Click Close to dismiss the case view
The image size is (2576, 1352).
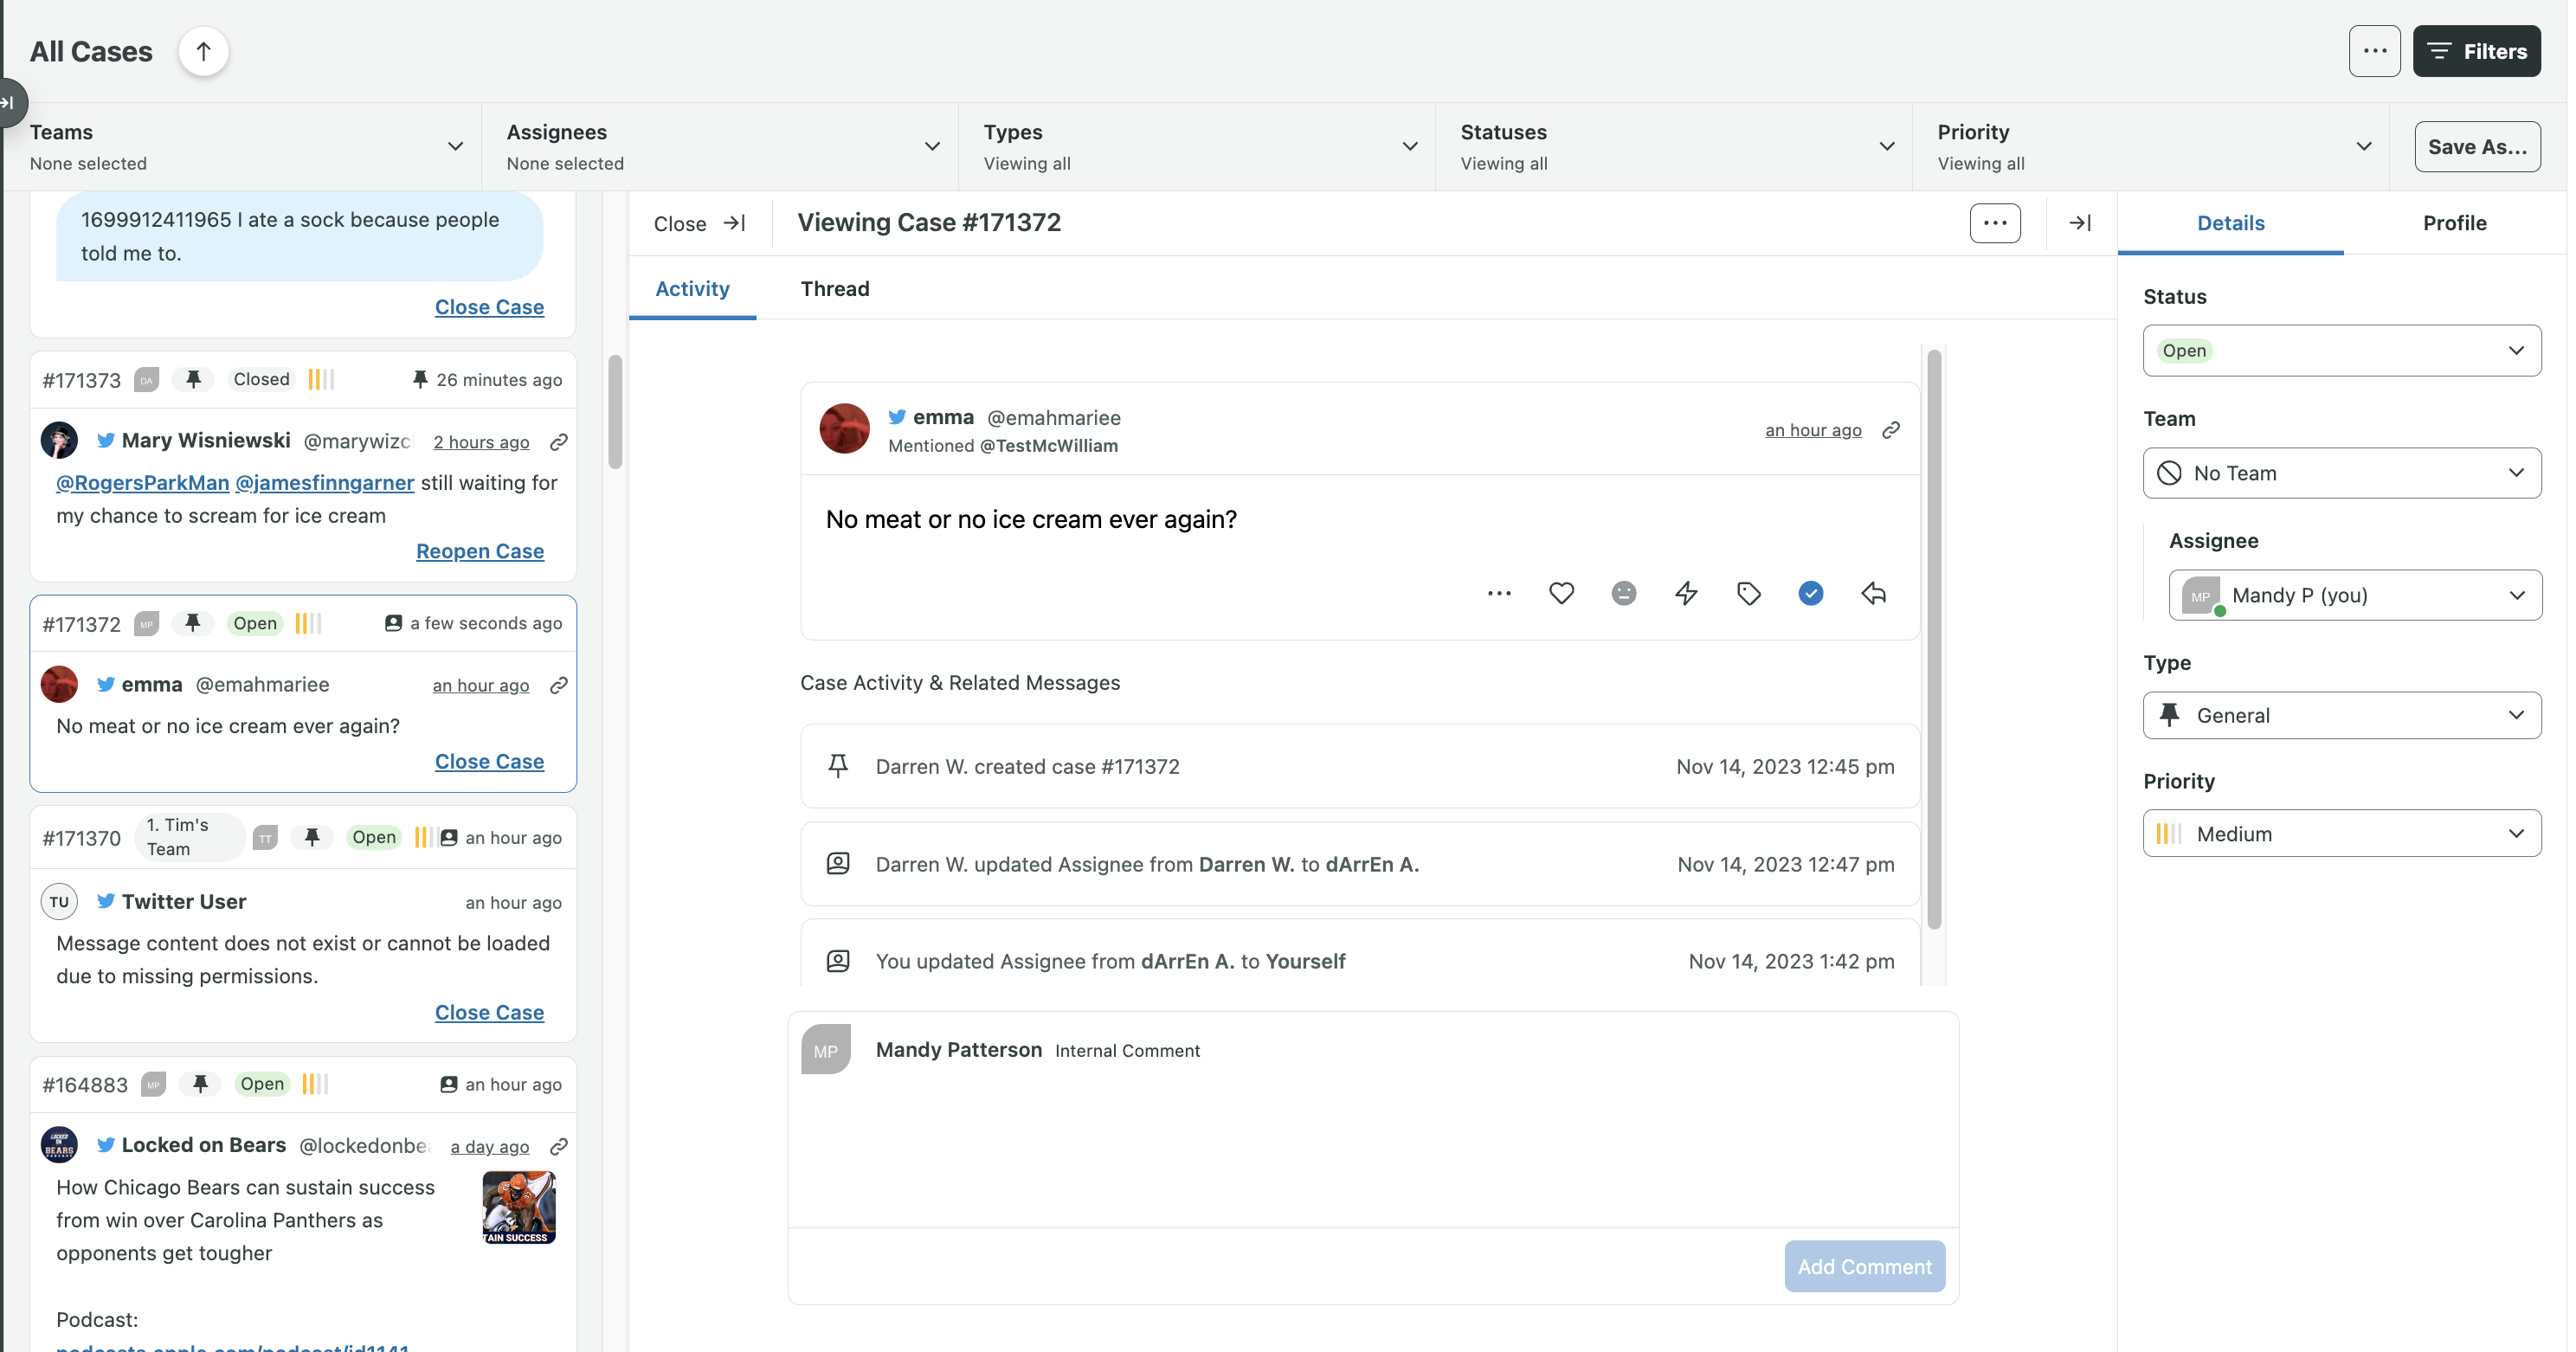[699, 223]
